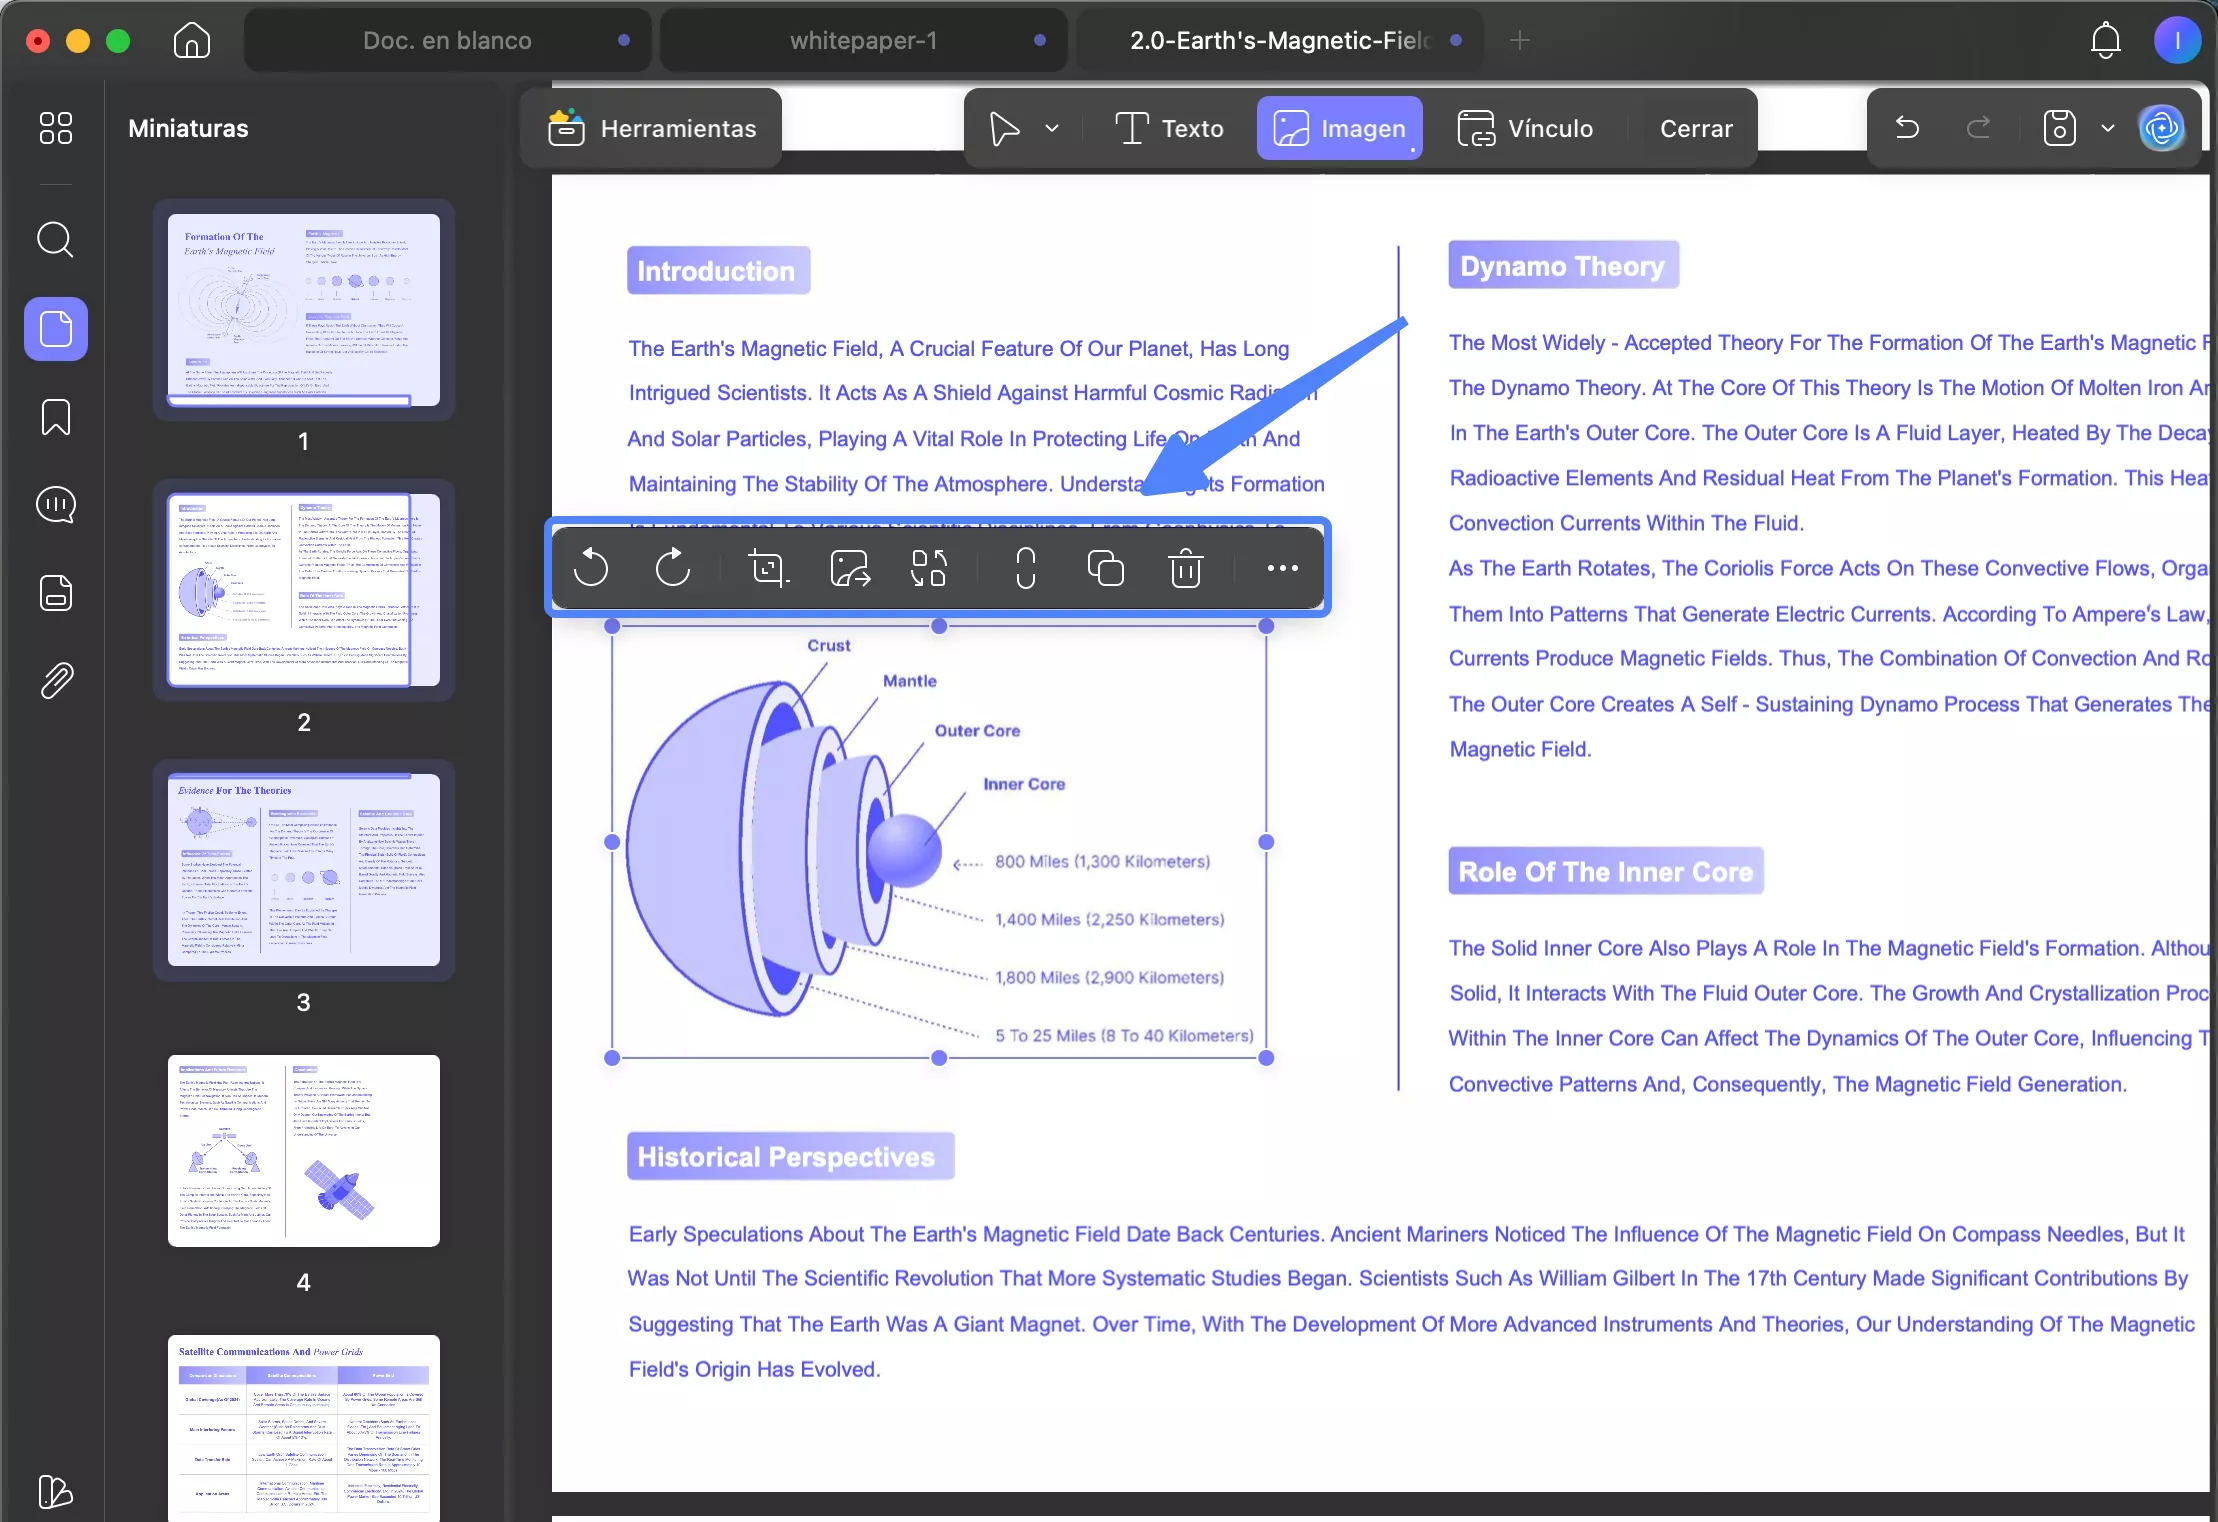2218x1522 pixels.
Task: Click the Miniaturas panel title
Action: pos(188,129)
